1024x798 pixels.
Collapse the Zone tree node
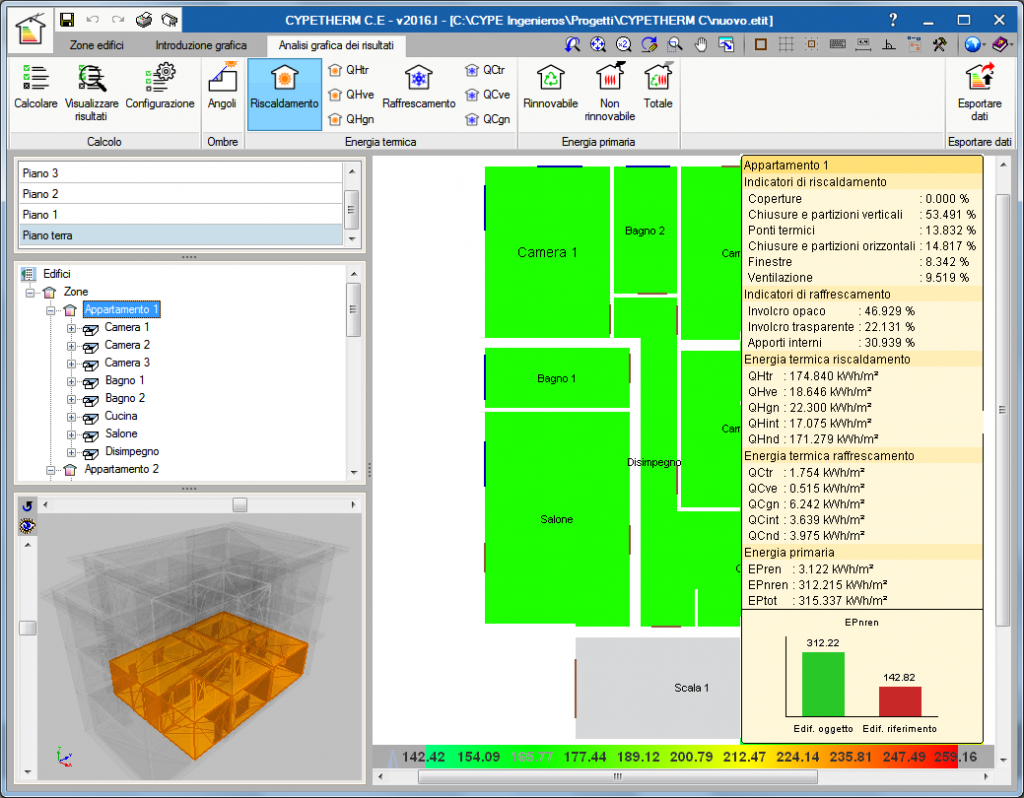point(30,293)
